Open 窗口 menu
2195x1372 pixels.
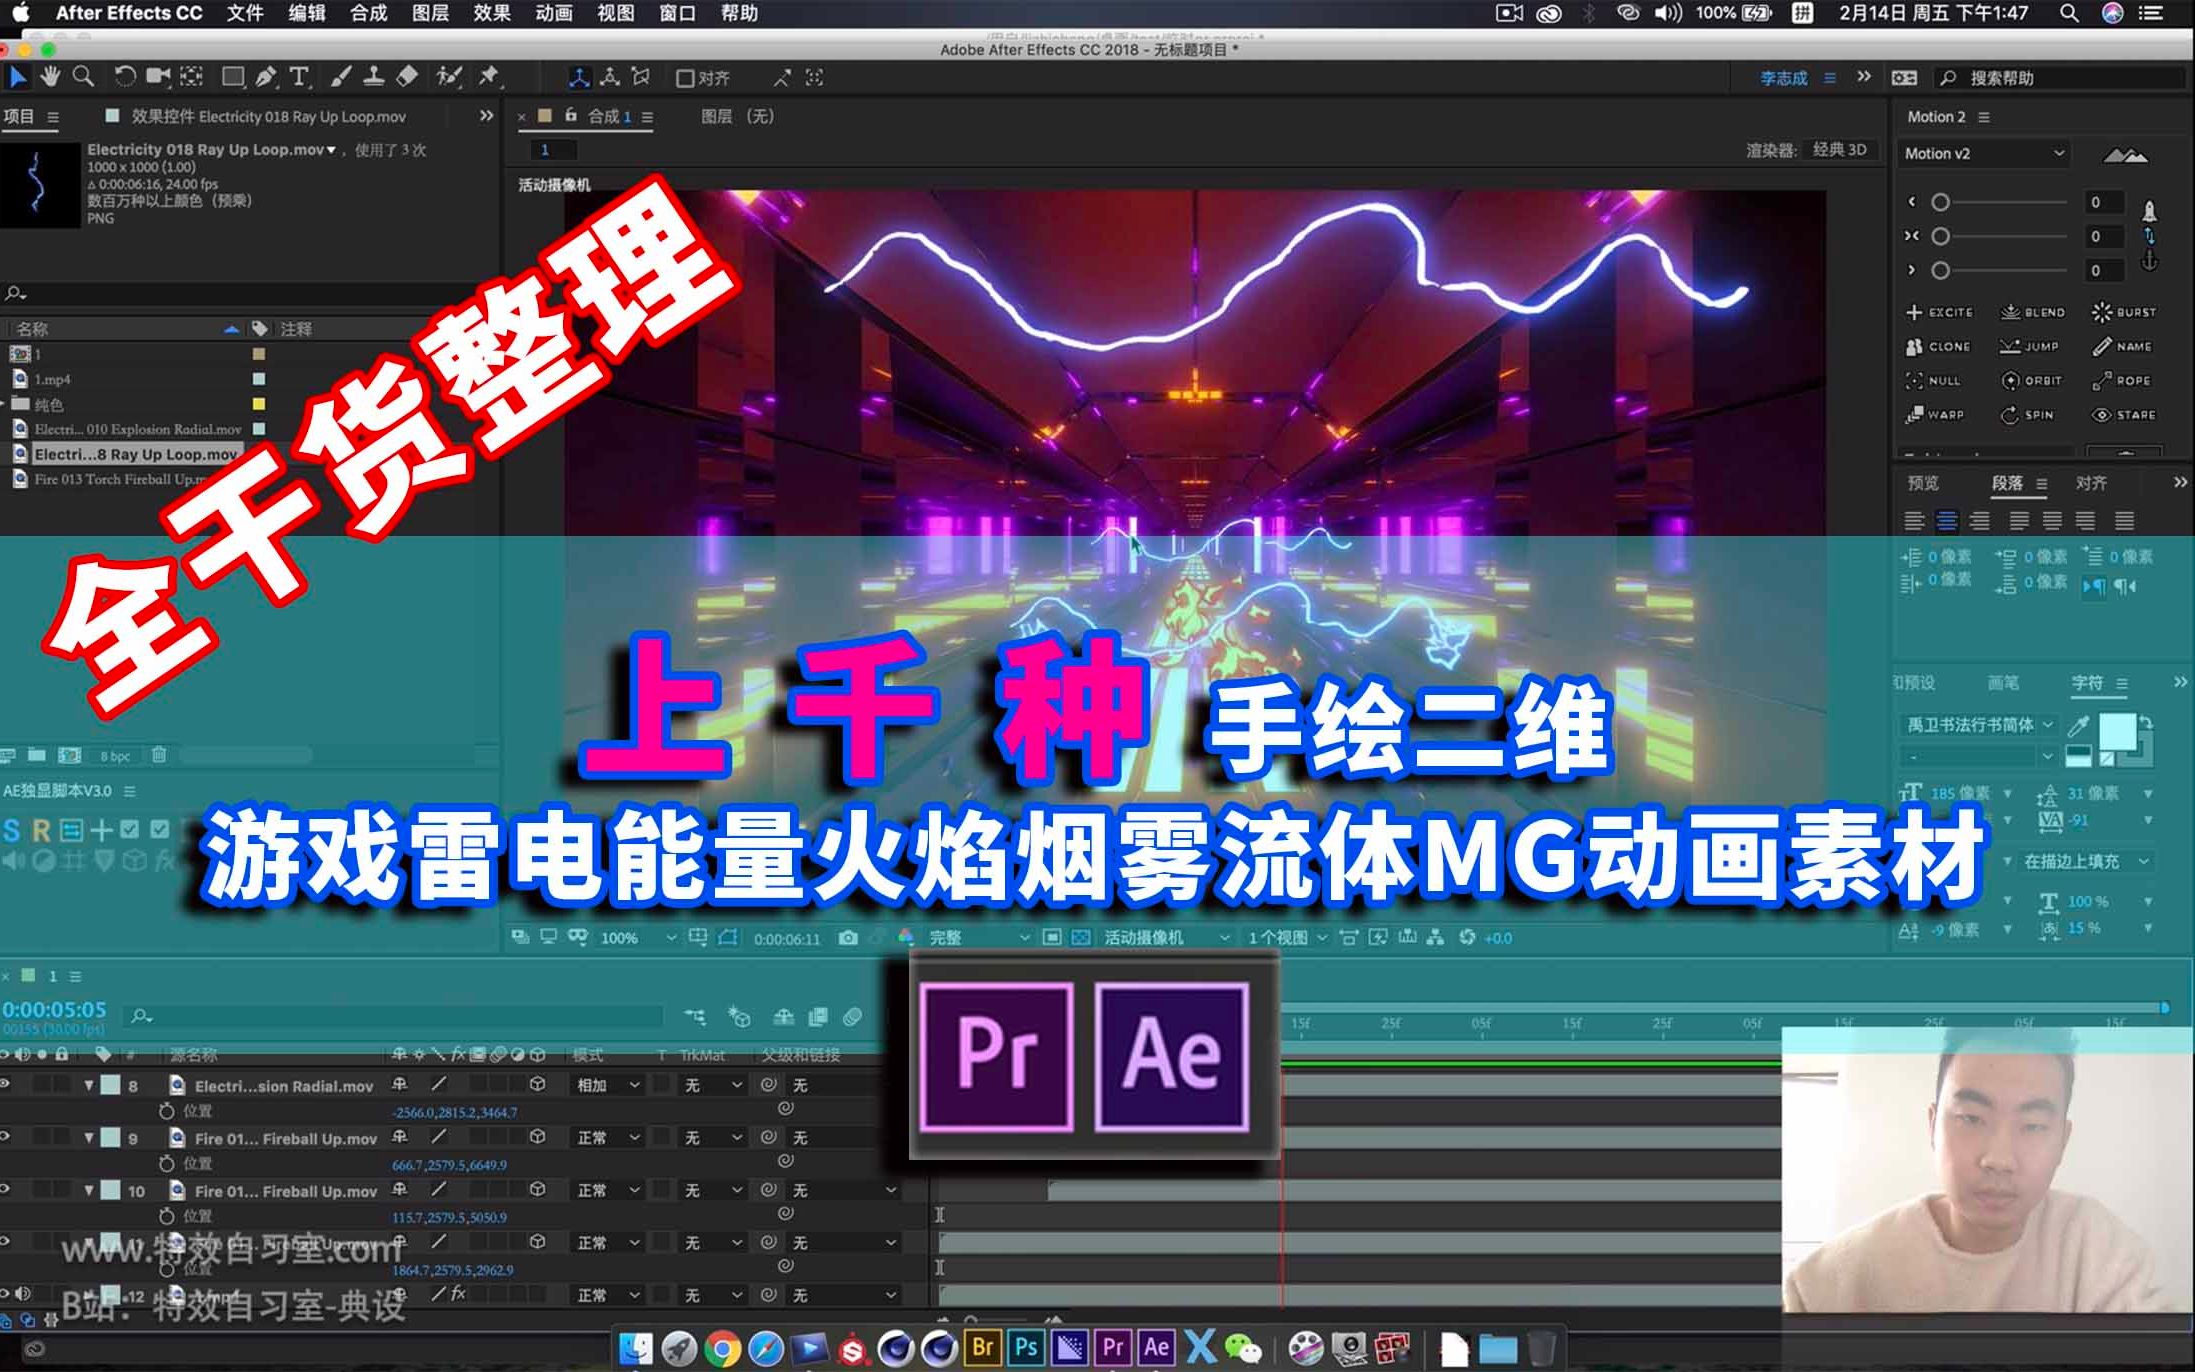click(677, 13)
